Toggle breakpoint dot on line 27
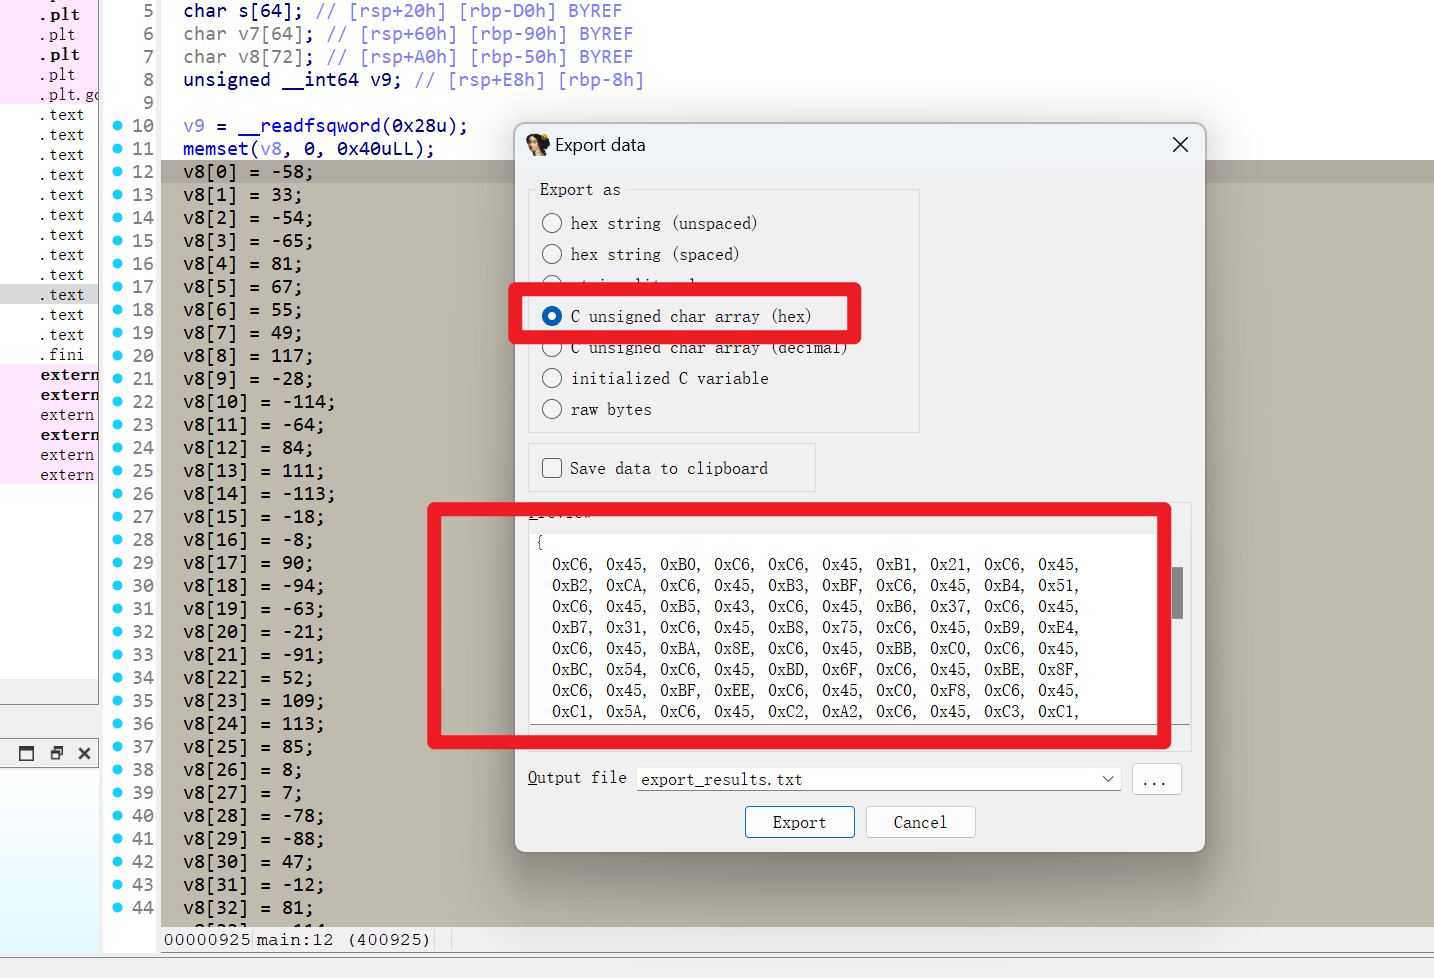 (117, 516)
